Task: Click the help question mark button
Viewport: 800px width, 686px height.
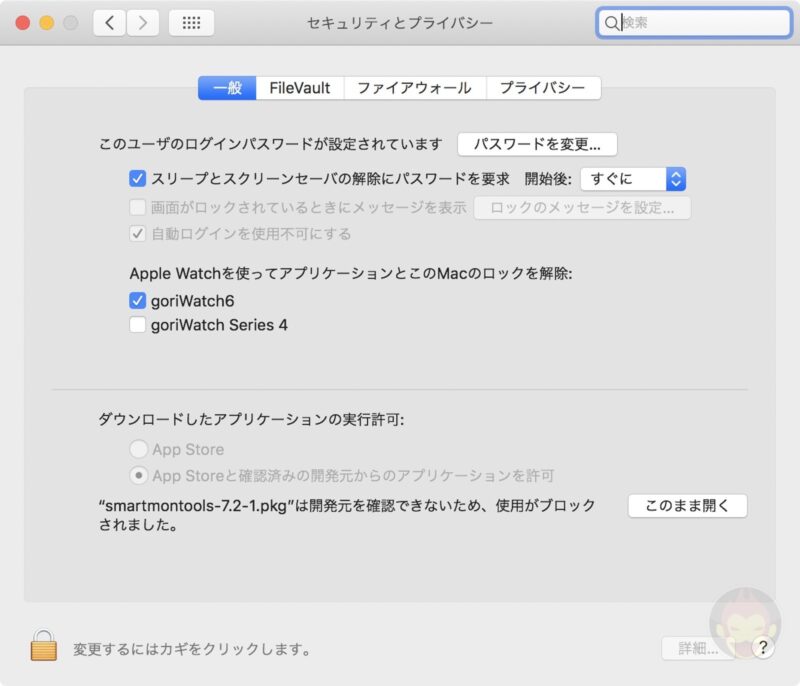Action: point(763,648)
